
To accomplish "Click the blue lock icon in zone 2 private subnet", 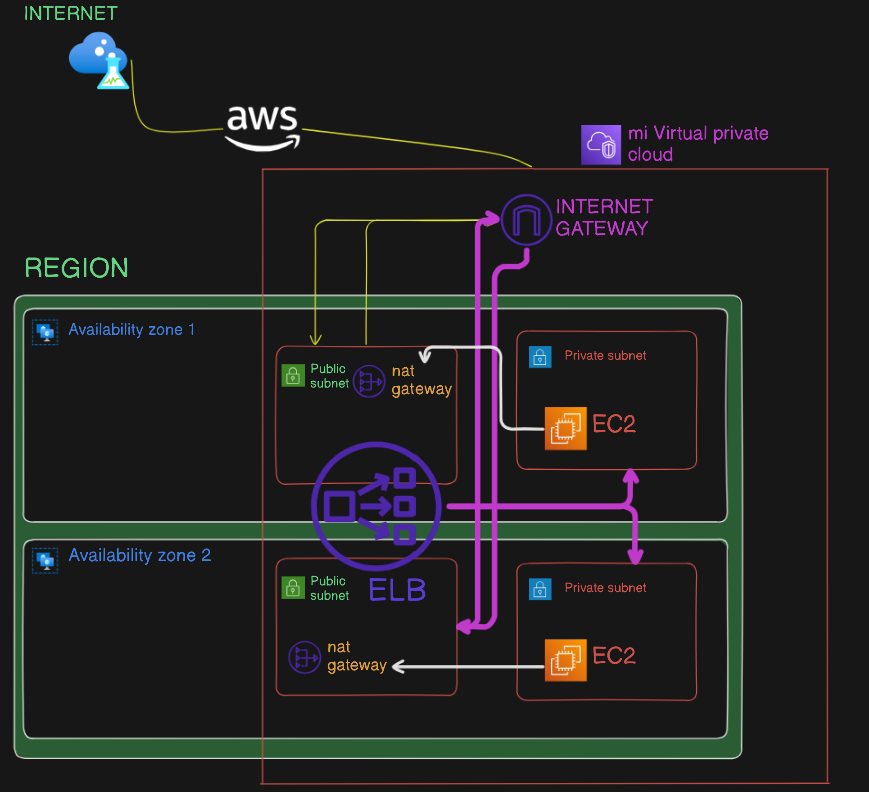I will 540,589.
